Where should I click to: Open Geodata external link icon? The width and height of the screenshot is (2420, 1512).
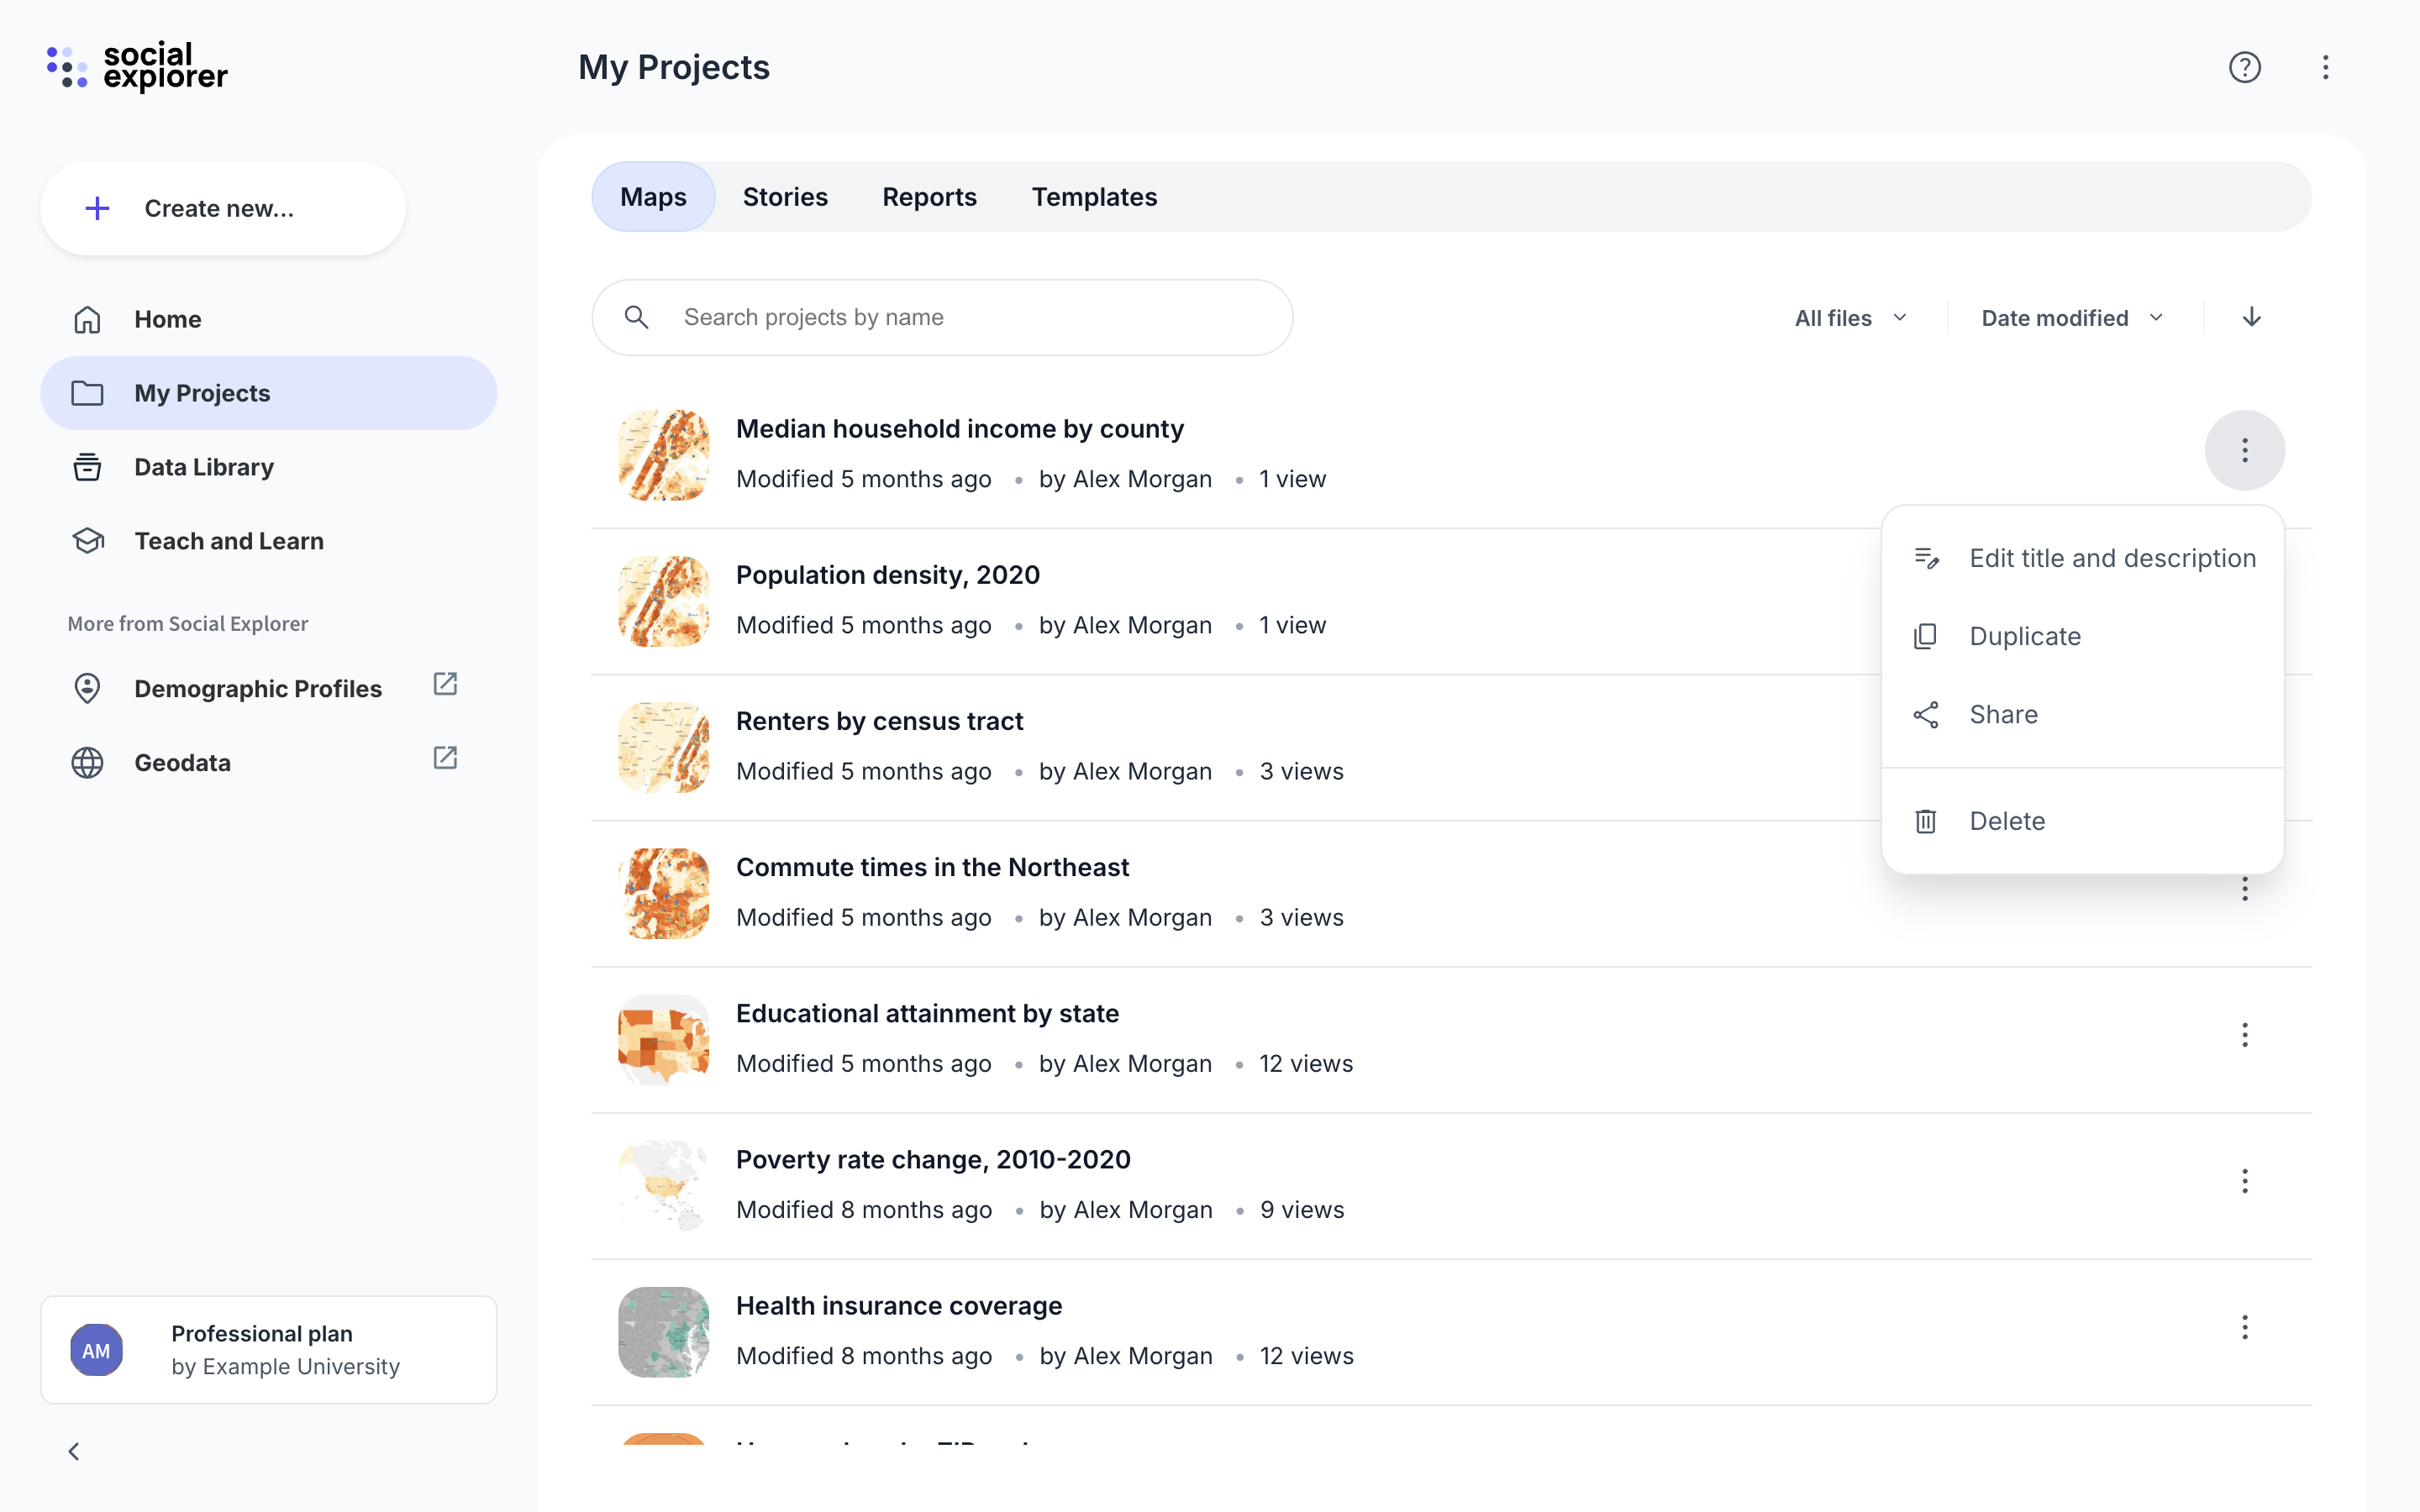coord(445,759)
